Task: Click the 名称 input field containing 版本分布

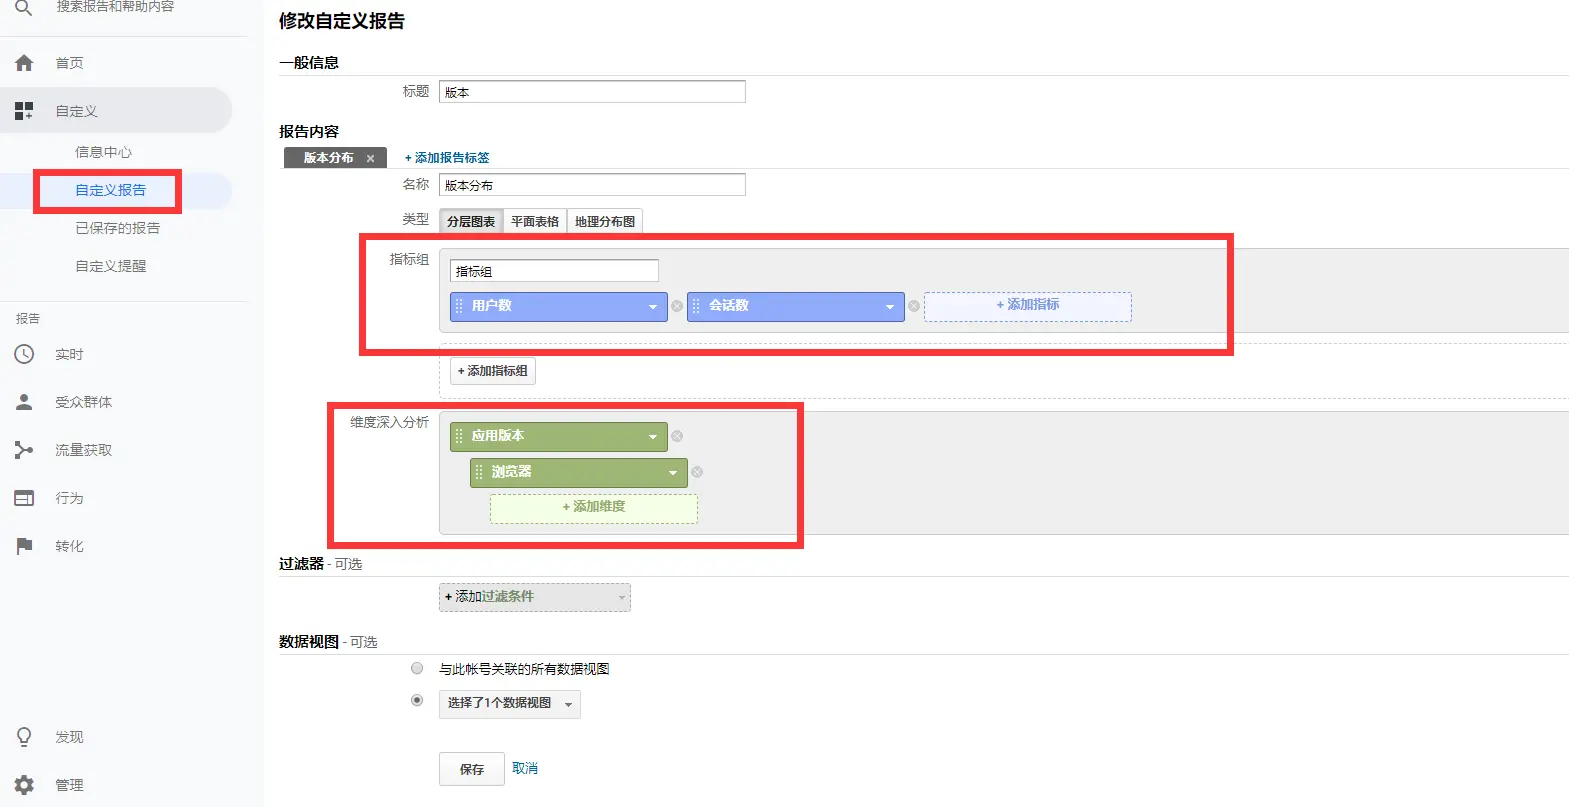Action: pyautogui.click(x=592, y=185)
